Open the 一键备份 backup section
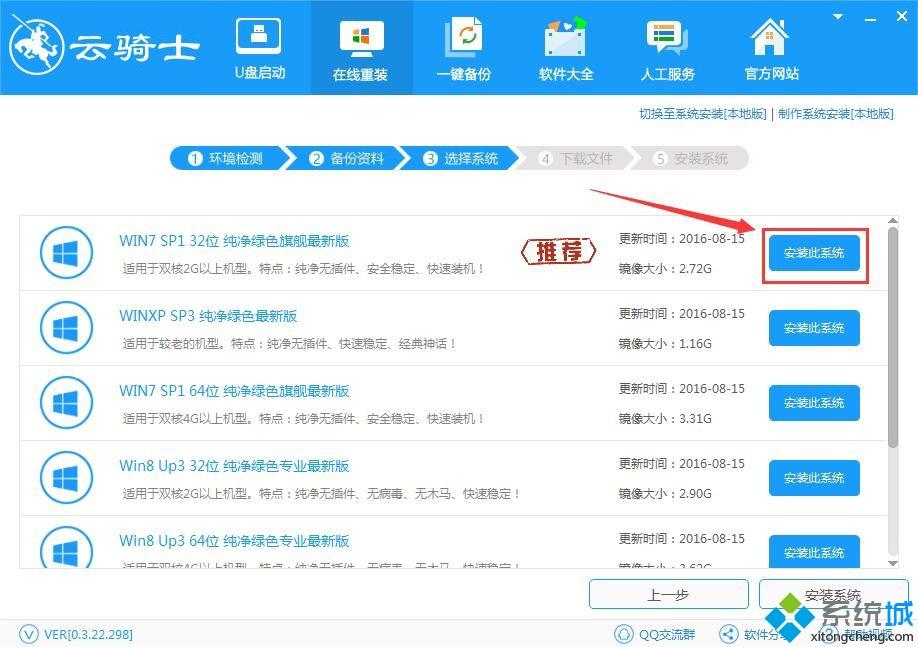918x647 pixels. [x=463, y=49]
